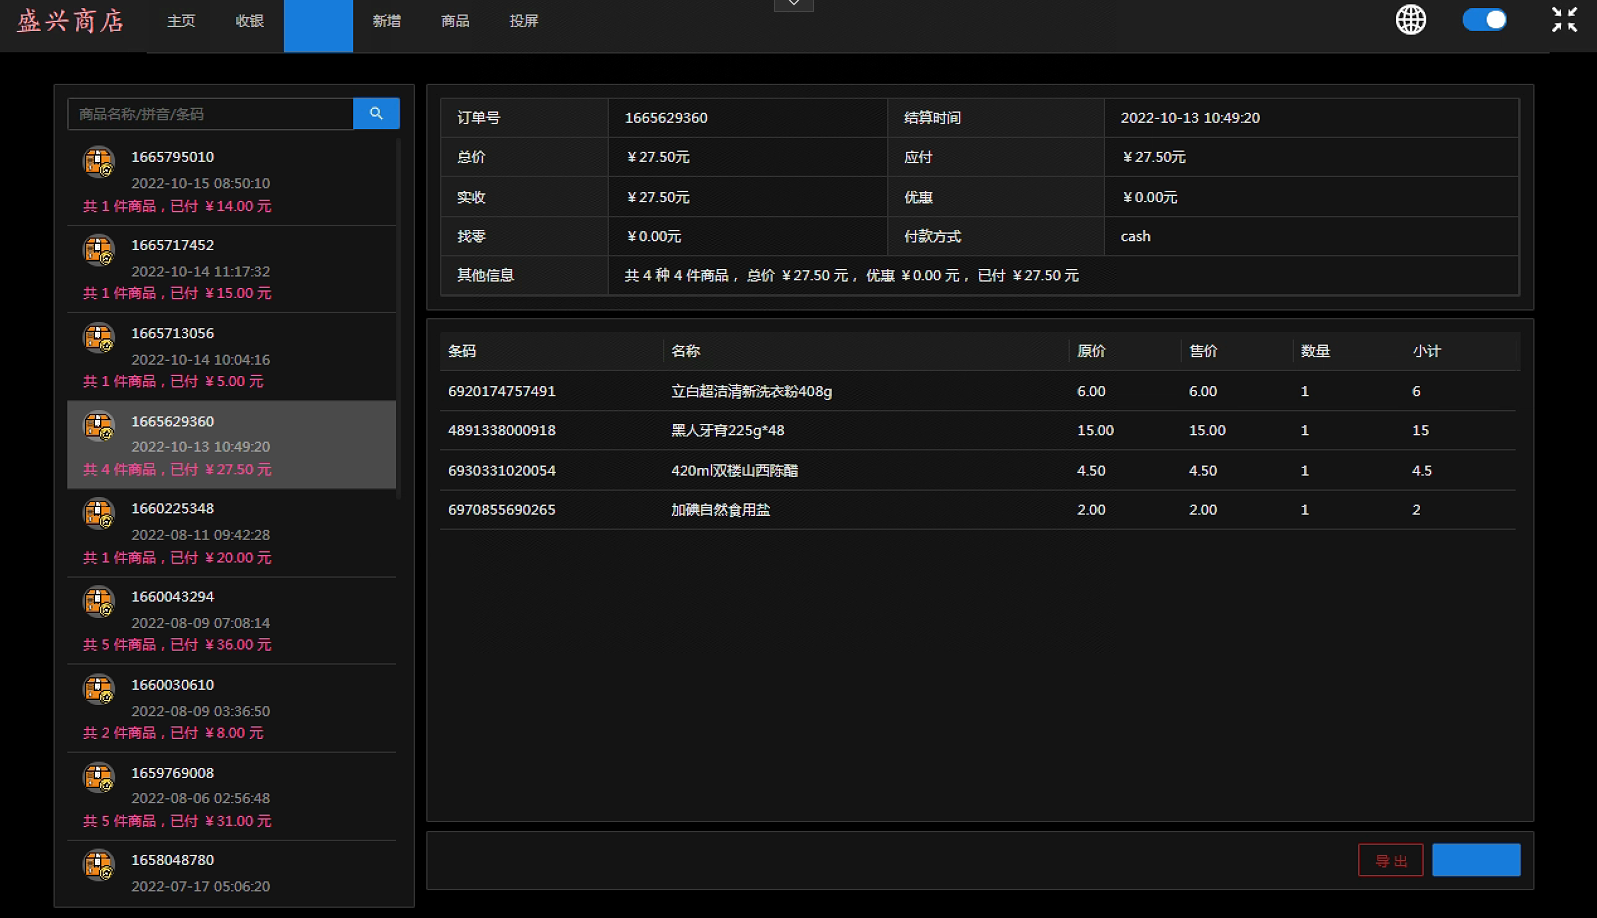Click the order number value in details panel
This screenshot has width=1597, height=918.
point(666,118)
